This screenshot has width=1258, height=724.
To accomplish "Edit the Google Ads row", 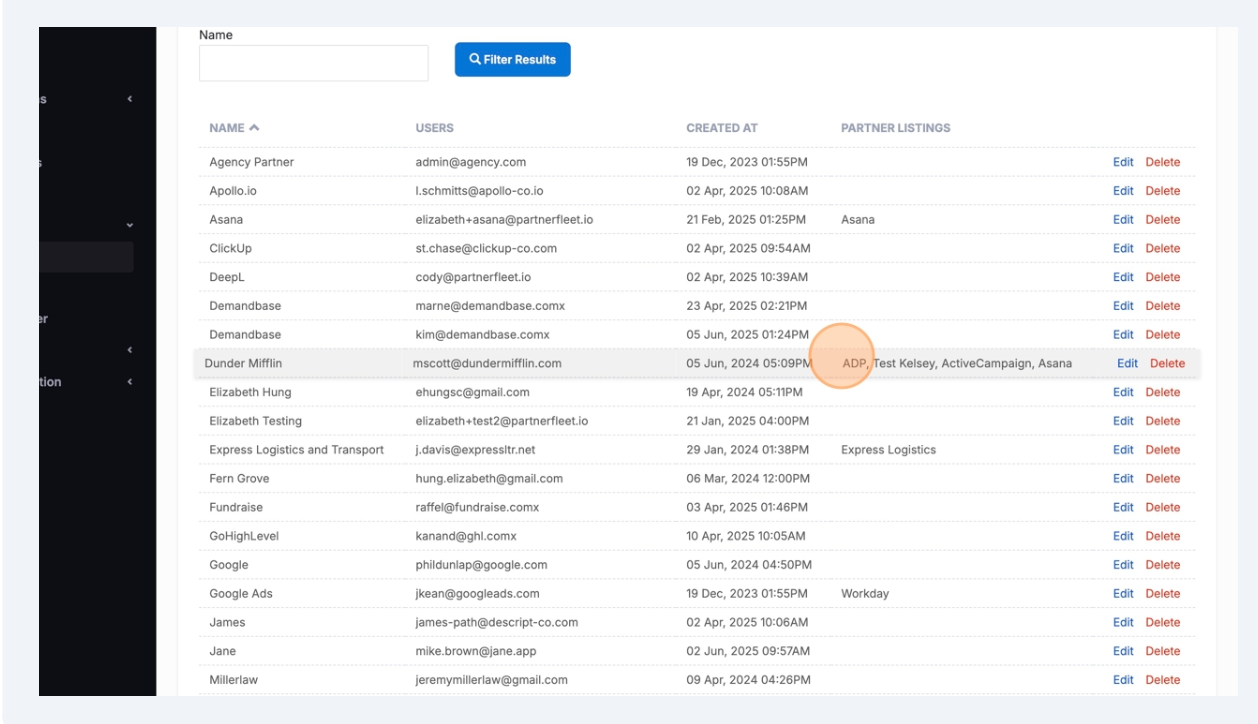I will [1123, 594].
